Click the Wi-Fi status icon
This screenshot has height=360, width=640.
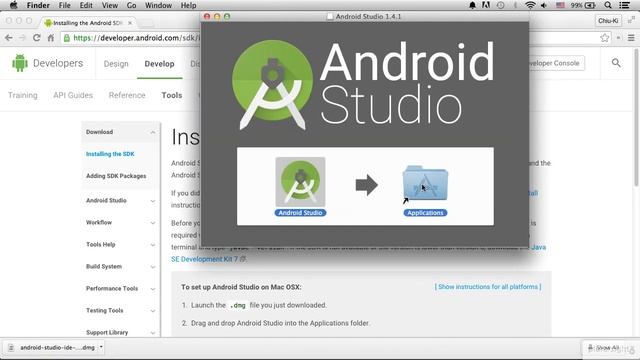(x=530, y=5)
